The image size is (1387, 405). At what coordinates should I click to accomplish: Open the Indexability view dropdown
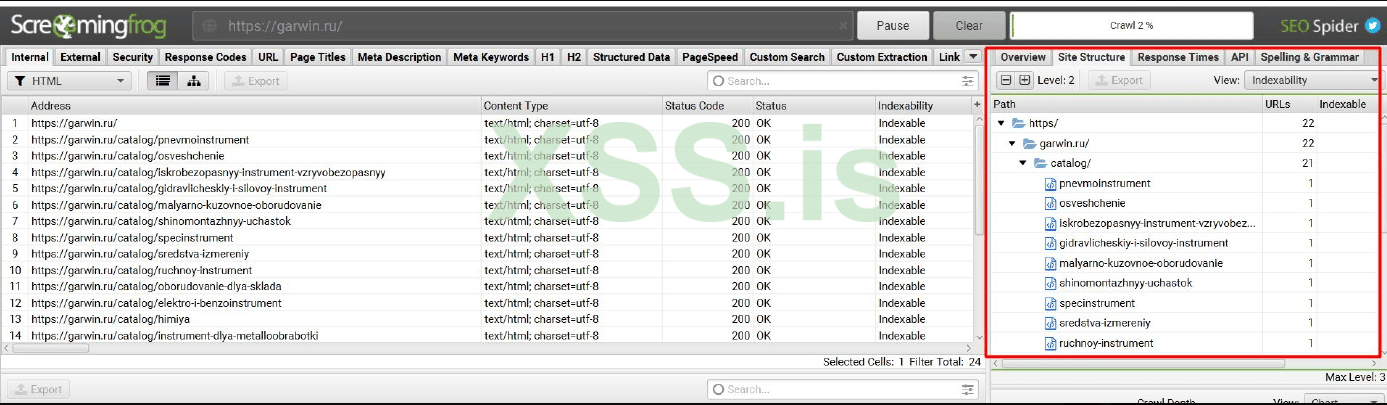click(x=1314, y=80)
